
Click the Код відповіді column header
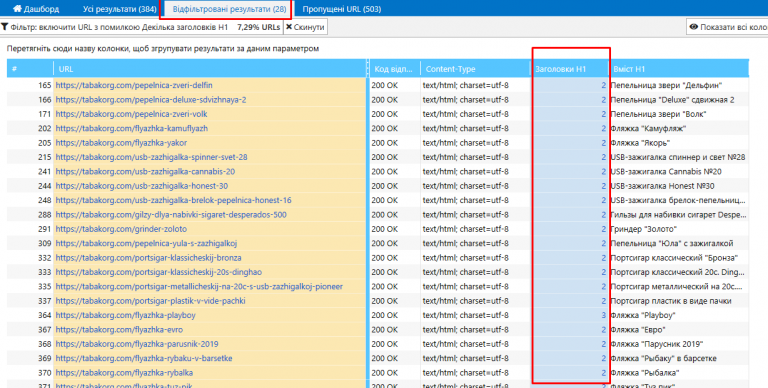pos(394,69)
